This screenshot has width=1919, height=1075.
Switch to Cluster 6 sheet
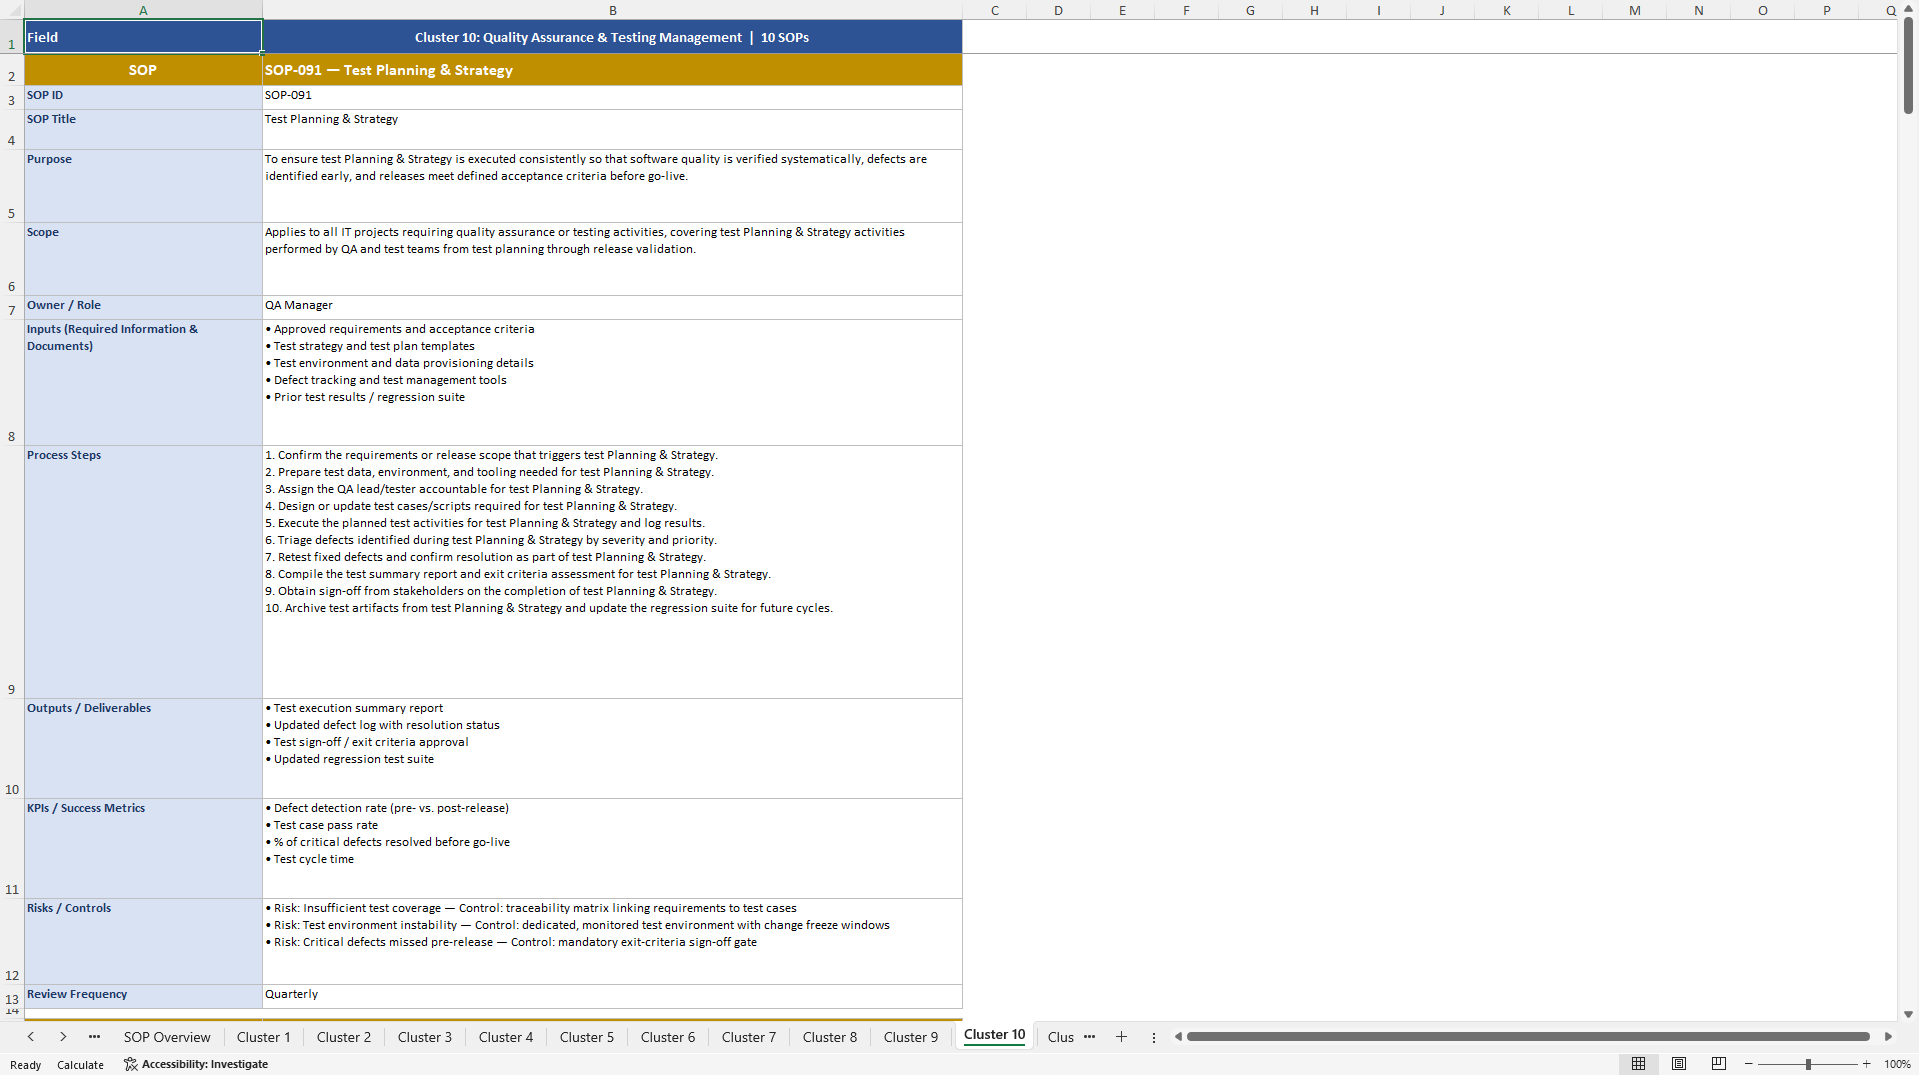click(x=668, y=1037)
